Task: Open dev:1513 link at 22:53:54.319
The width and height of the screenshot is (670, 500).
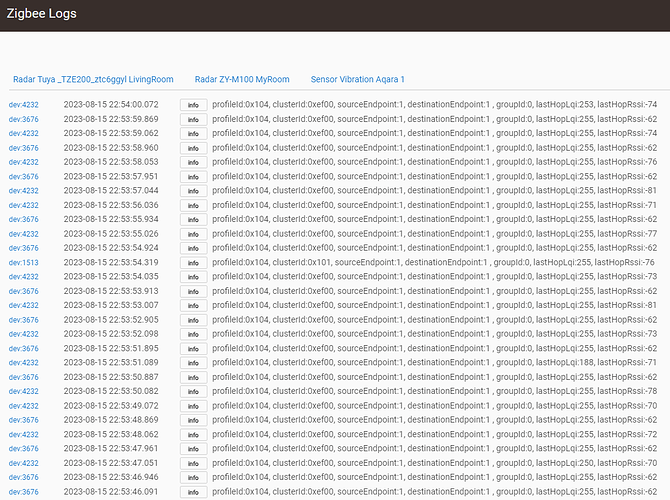Action: pyautogui.click(x=24, y=263)
